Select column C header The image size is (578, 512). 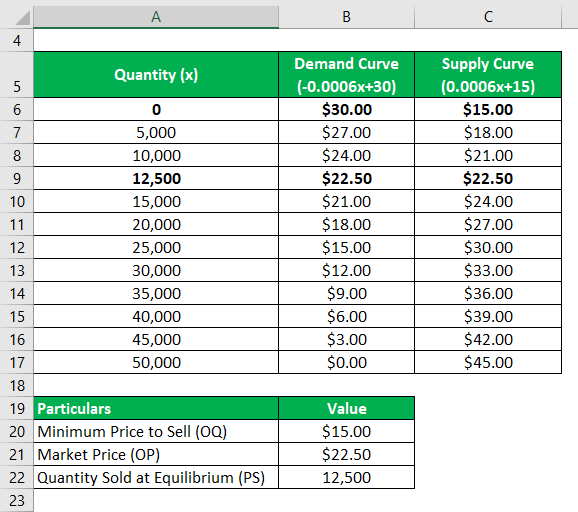point(488,17)
